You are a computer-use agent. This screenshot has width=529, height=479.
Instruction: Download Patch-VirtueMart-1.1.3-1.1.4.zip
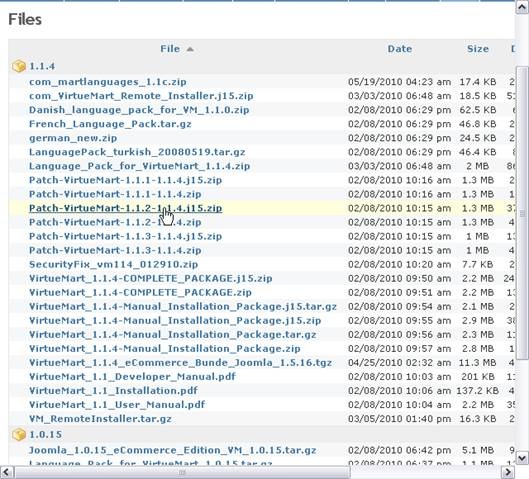[x=115, y=250]
